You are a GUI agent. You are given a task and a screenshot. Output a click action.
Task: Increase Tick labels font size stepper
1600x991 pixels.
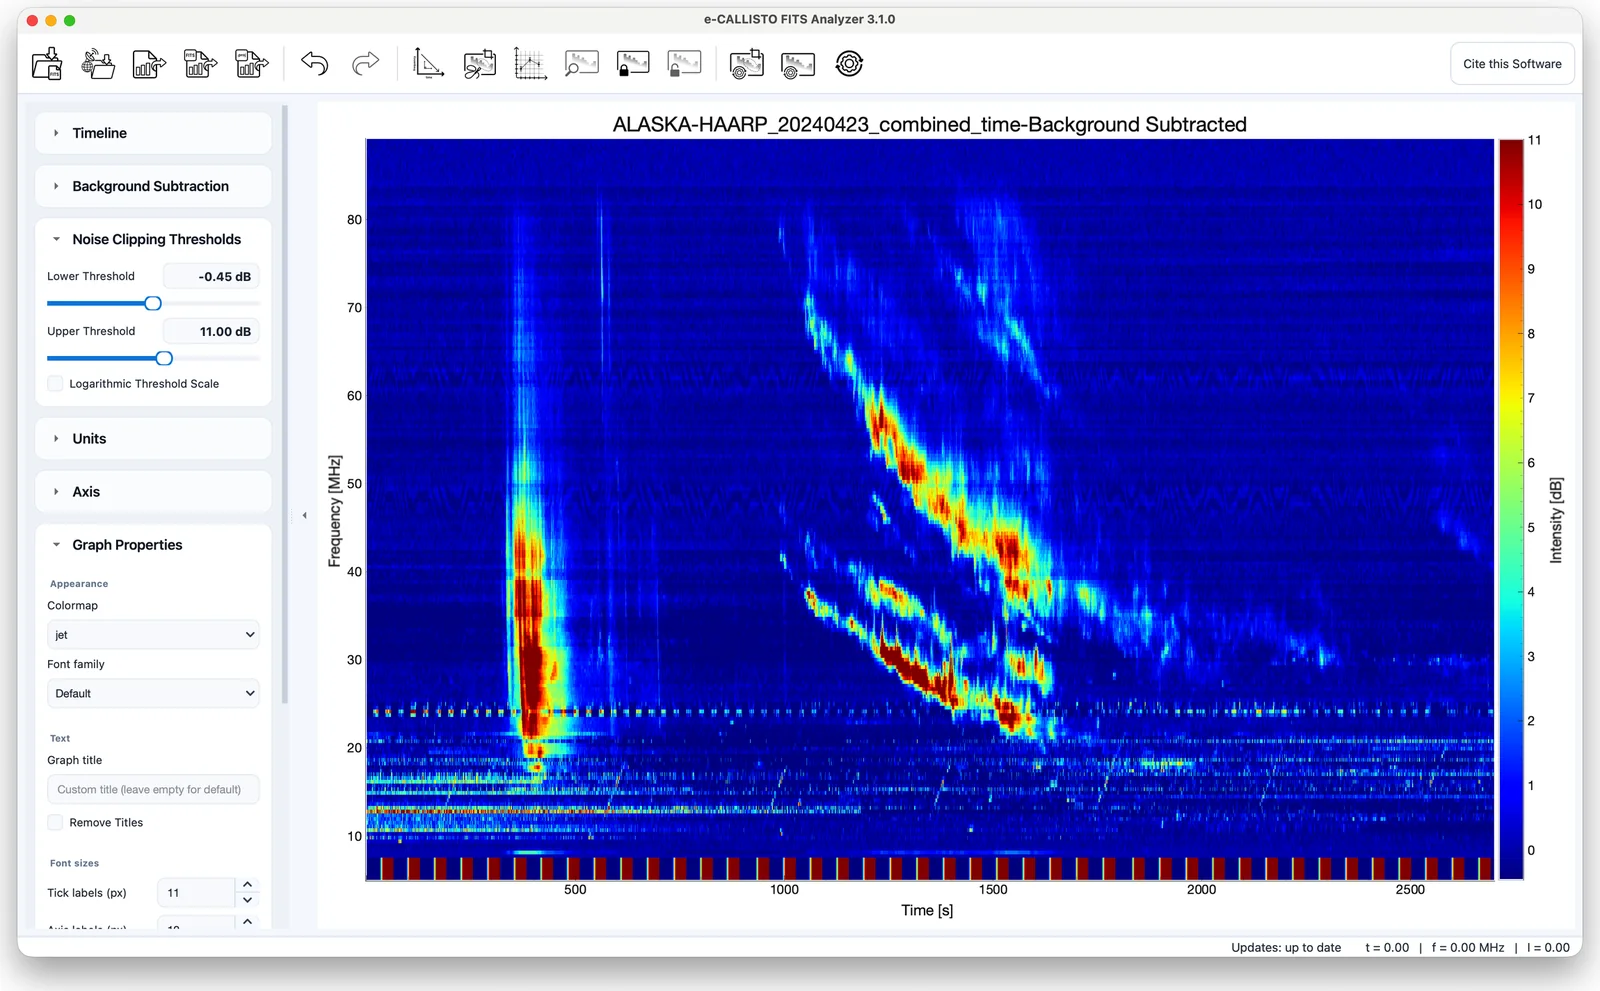click(x=247, y=885)
